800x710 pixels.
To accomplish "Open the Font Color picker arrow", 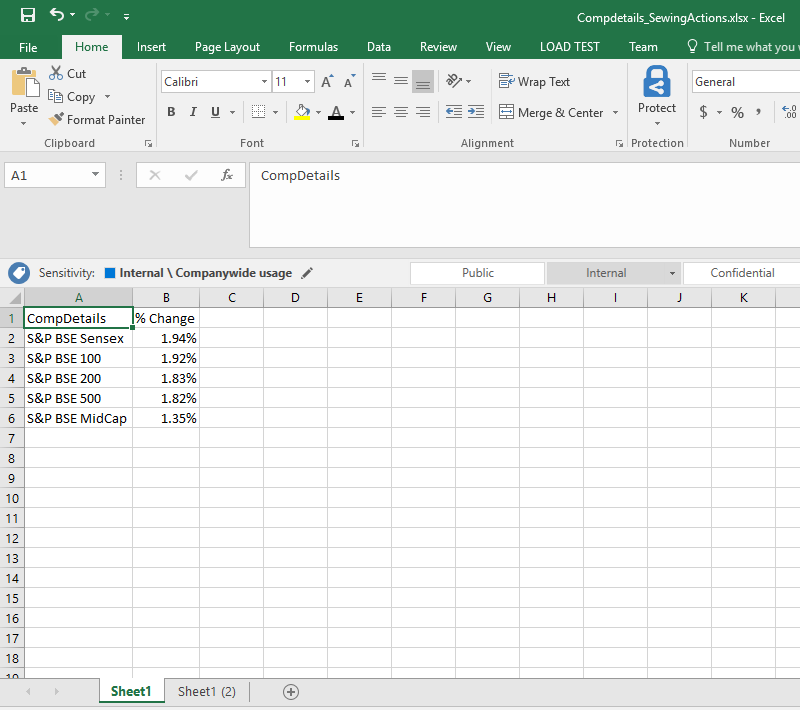I will point(352,114).
